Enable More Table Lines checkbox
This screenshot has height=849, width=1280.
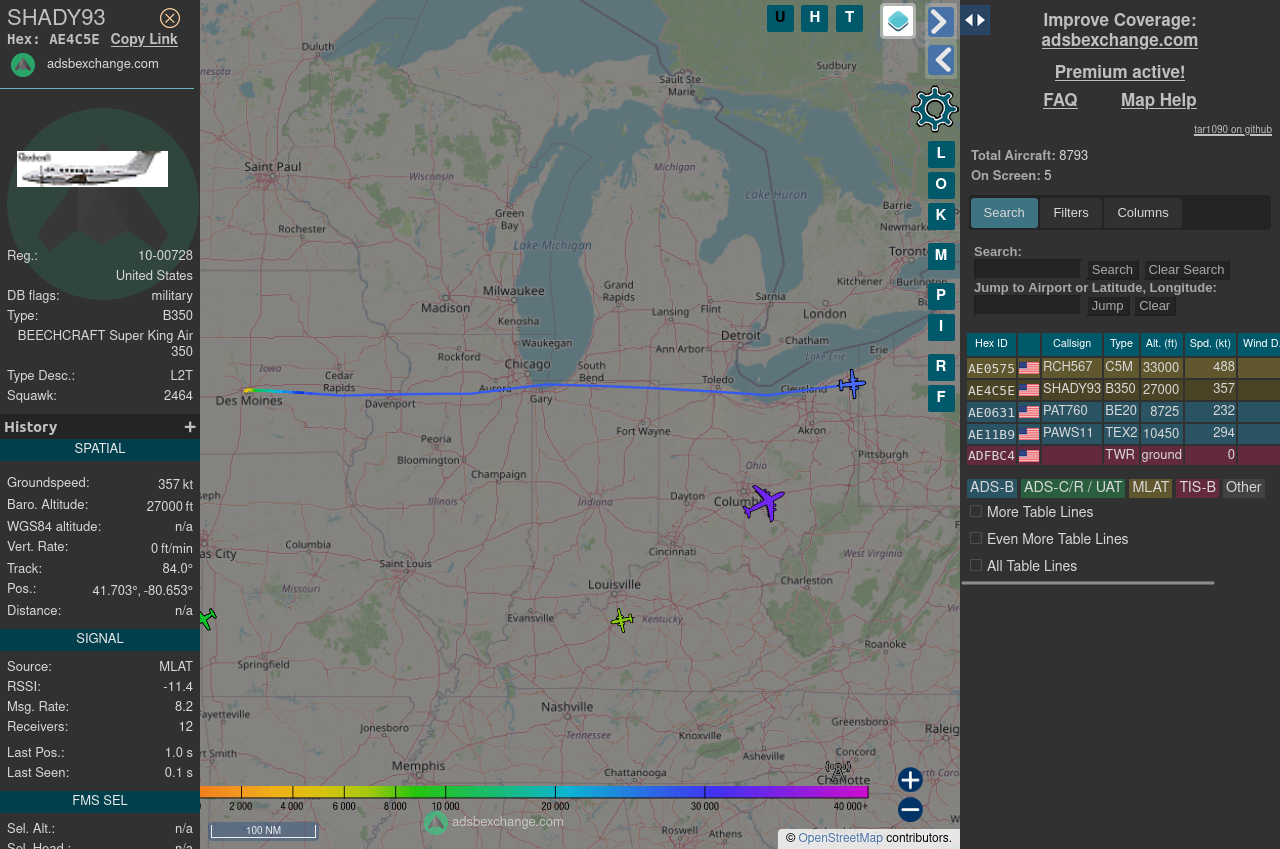coord(976,511)
